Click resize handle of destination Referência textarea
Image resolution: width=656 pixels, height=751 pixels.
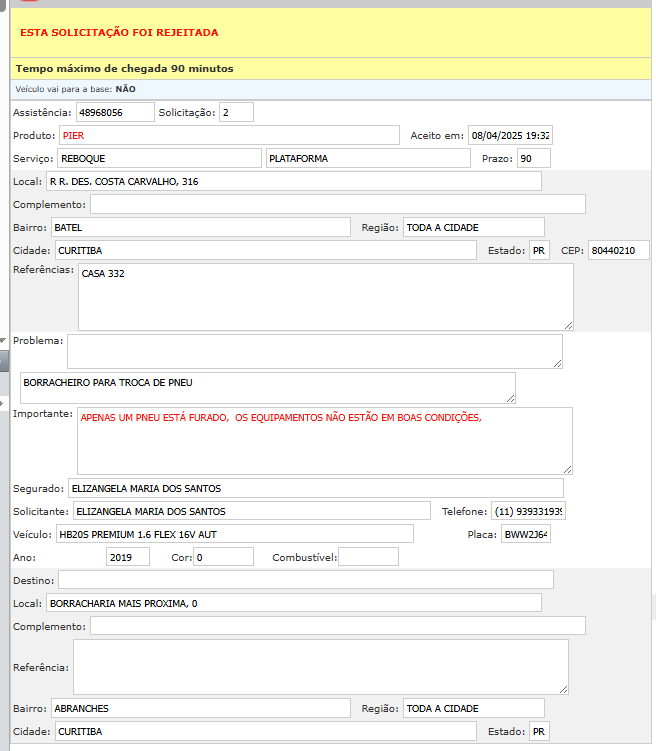563,689
